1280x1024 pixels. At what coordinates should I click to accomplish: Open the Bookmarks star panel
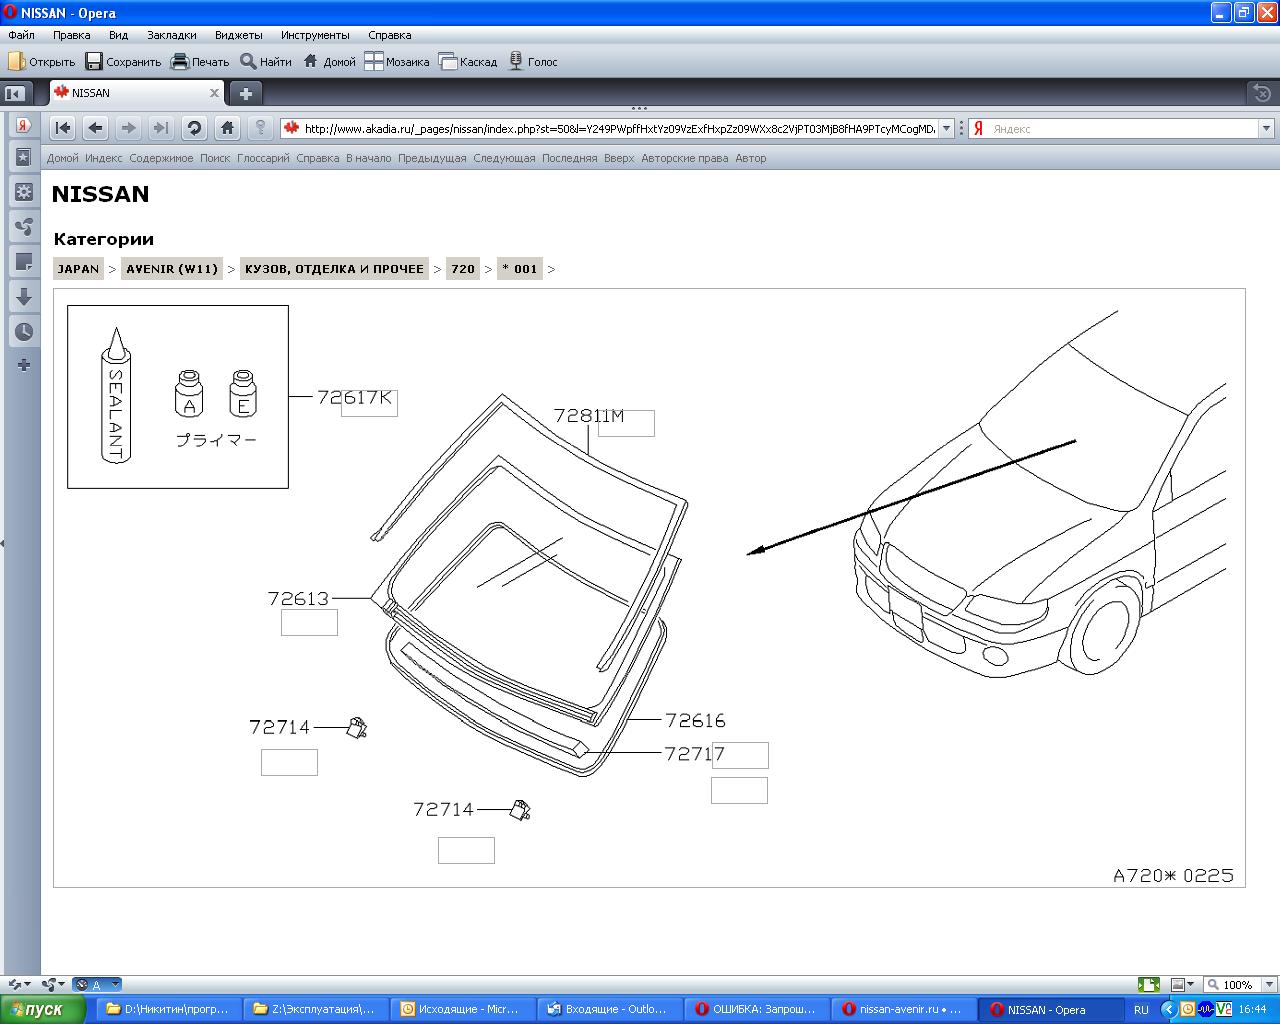[x=24, y=157]
